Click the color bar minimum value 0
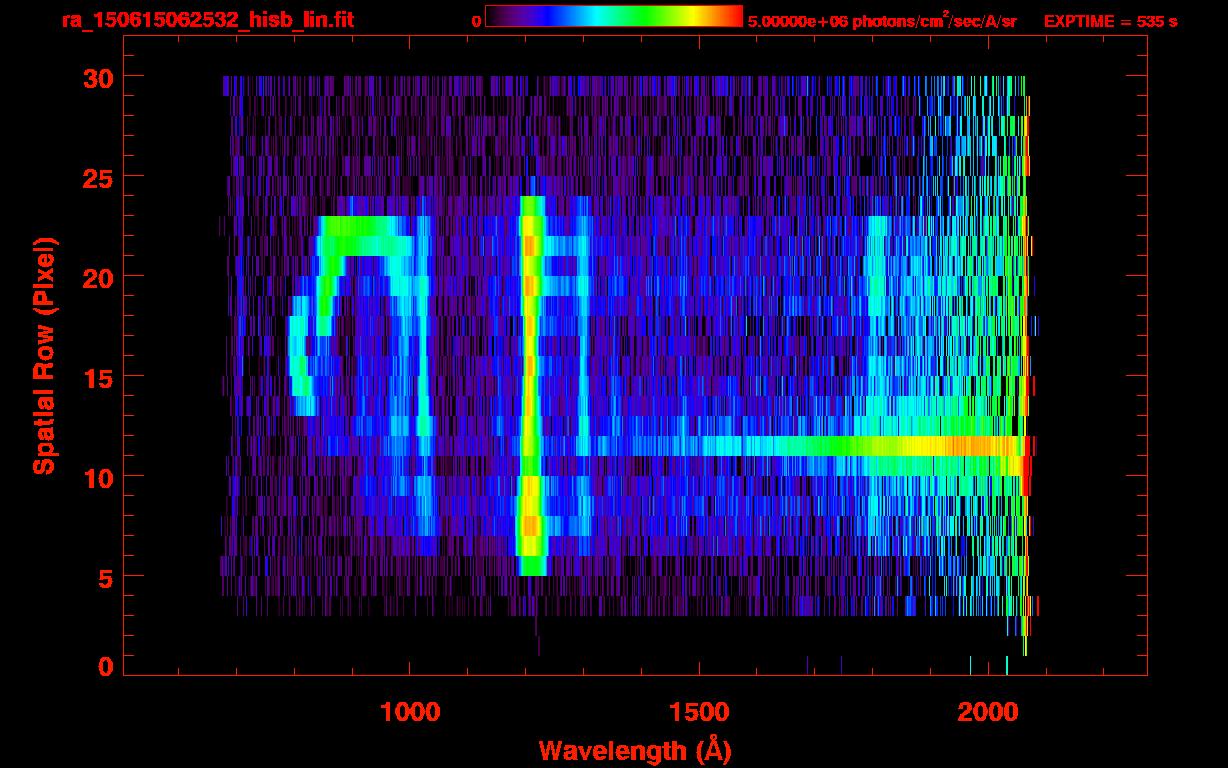The height and width of the screenshot is (768, 1228). click(476, 21)
